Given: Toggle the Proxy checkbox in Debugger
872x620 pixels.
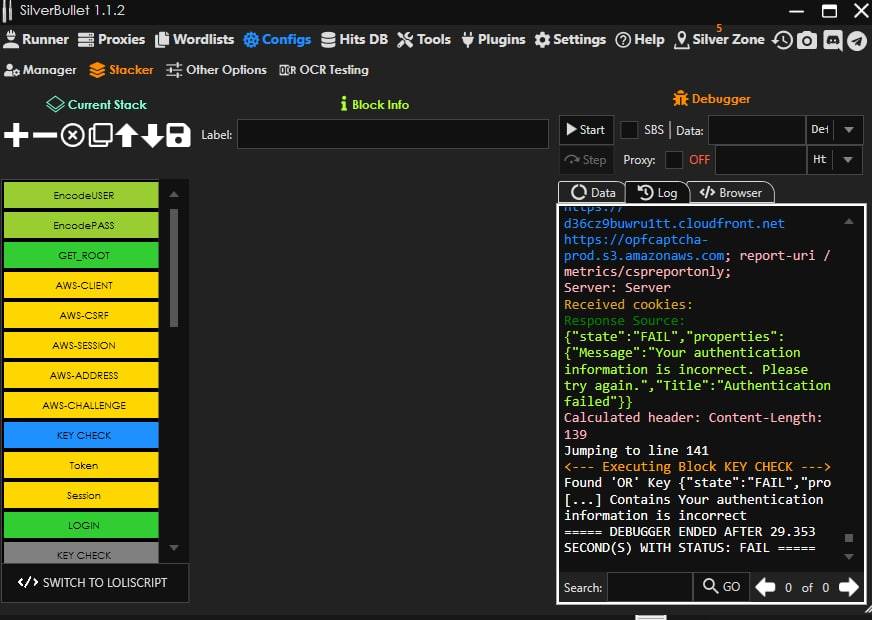Looking at the screenshot, I should point(674,160).
